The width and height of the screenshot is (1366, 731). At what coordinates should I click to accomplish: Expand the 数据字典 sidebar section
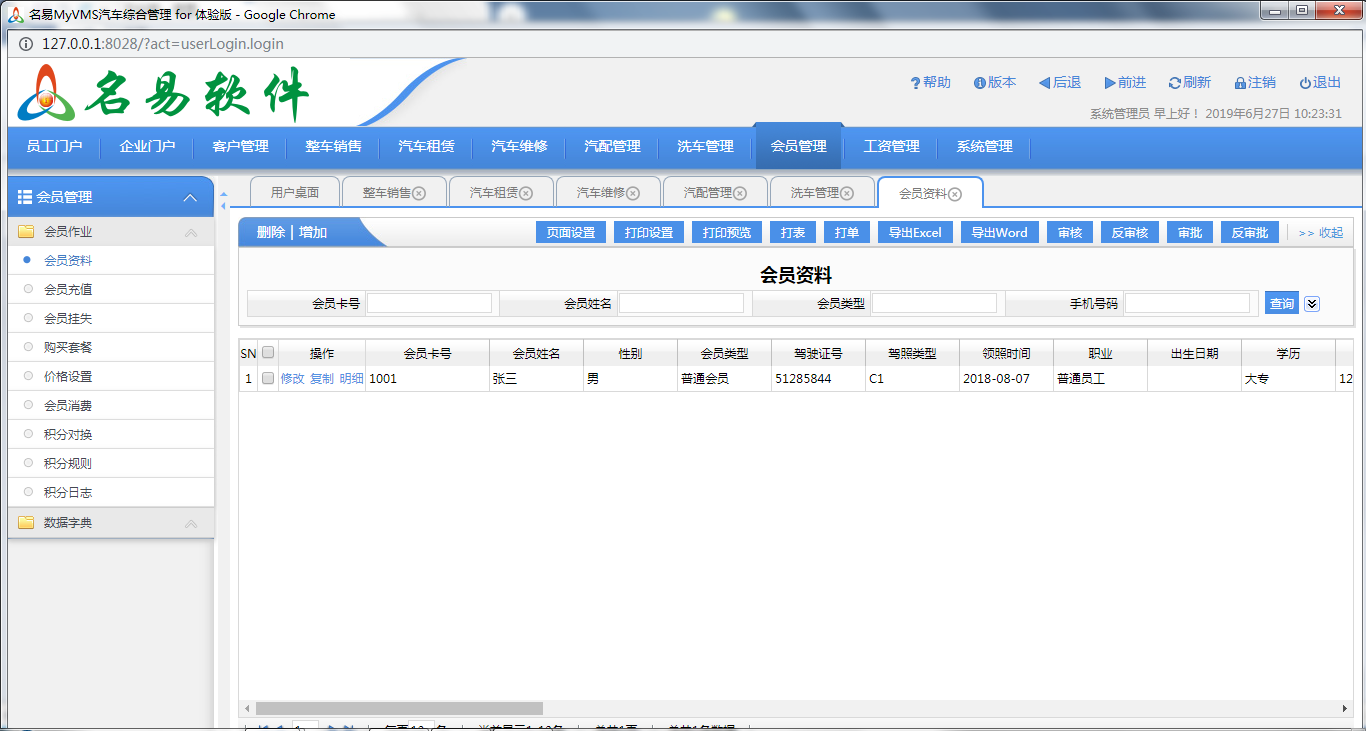coord(191,523)
